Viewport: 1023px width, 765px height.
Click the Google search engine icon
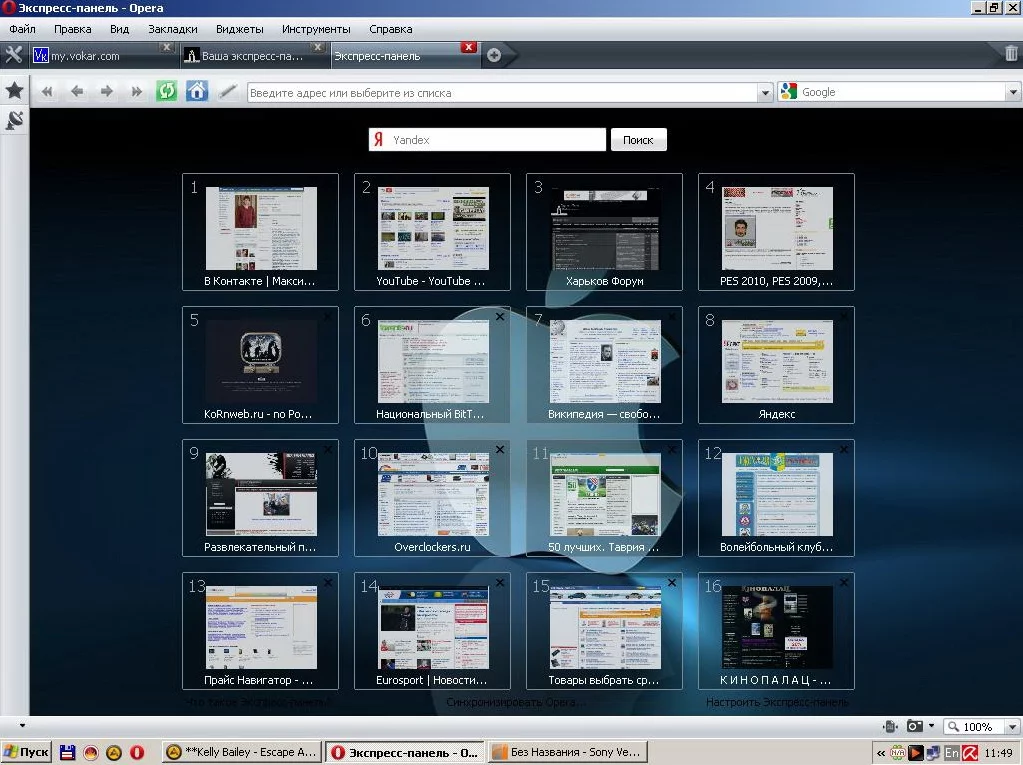pyautogui.click(x=789, y=91)
